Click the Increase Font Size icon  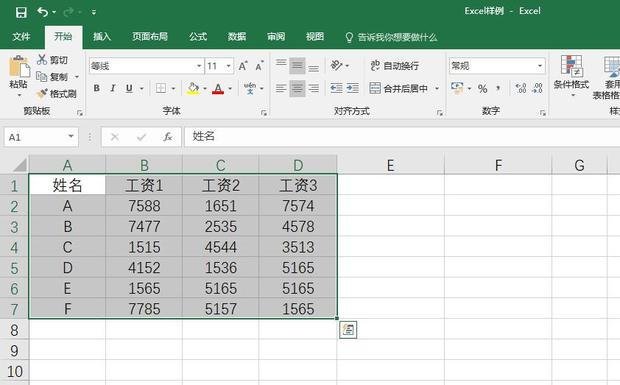243,66
